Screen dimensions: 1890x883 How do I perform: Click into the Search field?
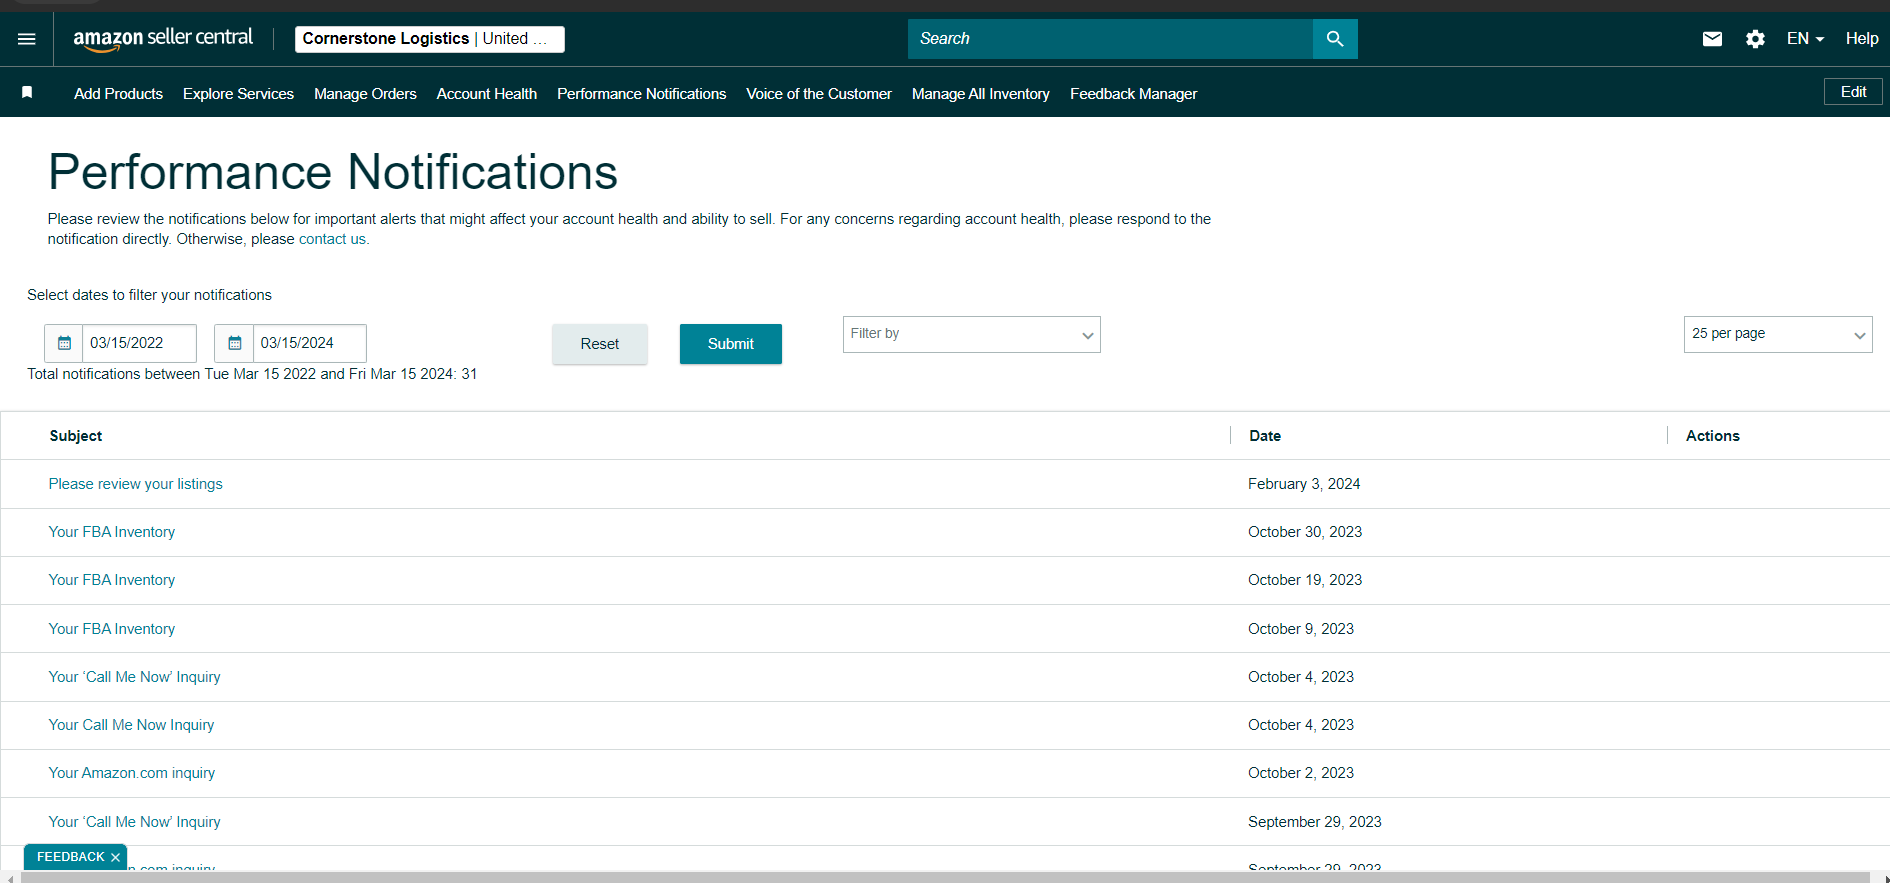(1110, 39)
